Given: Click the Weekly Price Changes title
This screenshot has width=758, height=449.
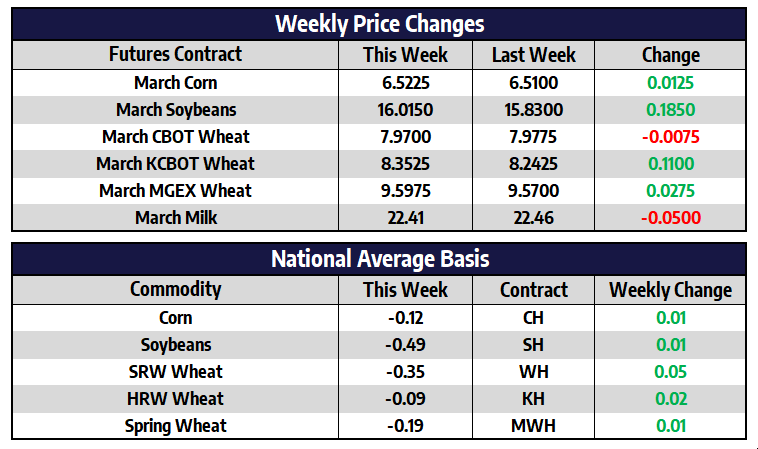Looking at the screenshot, I should click(379, 23).
